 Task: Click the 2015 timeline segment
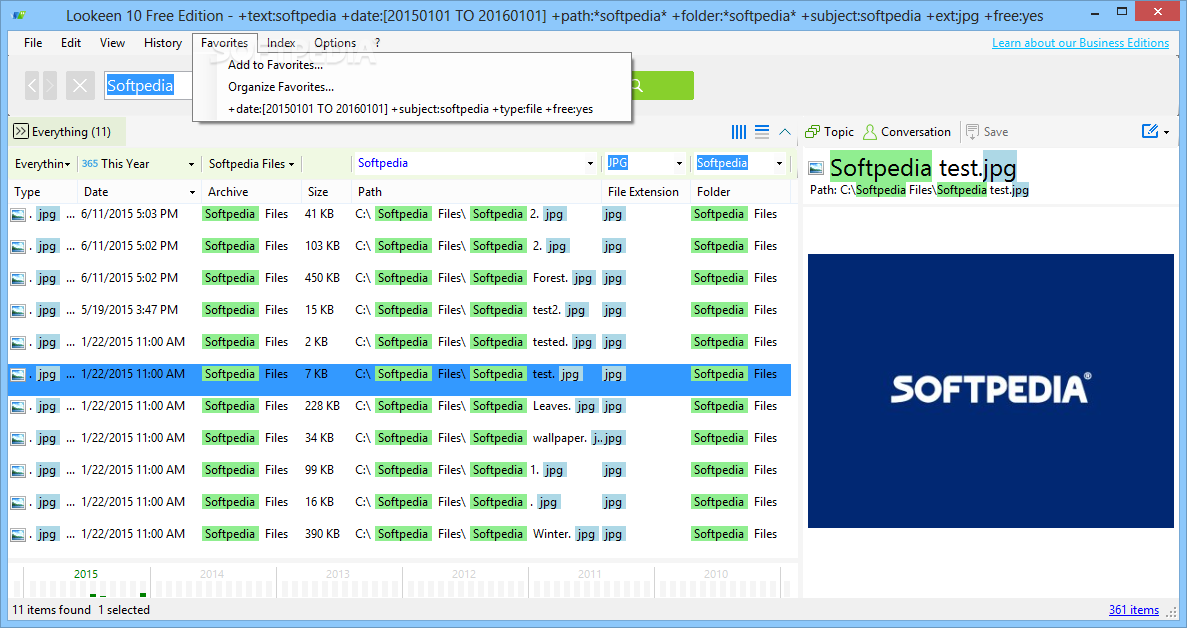tap(86, 582)
